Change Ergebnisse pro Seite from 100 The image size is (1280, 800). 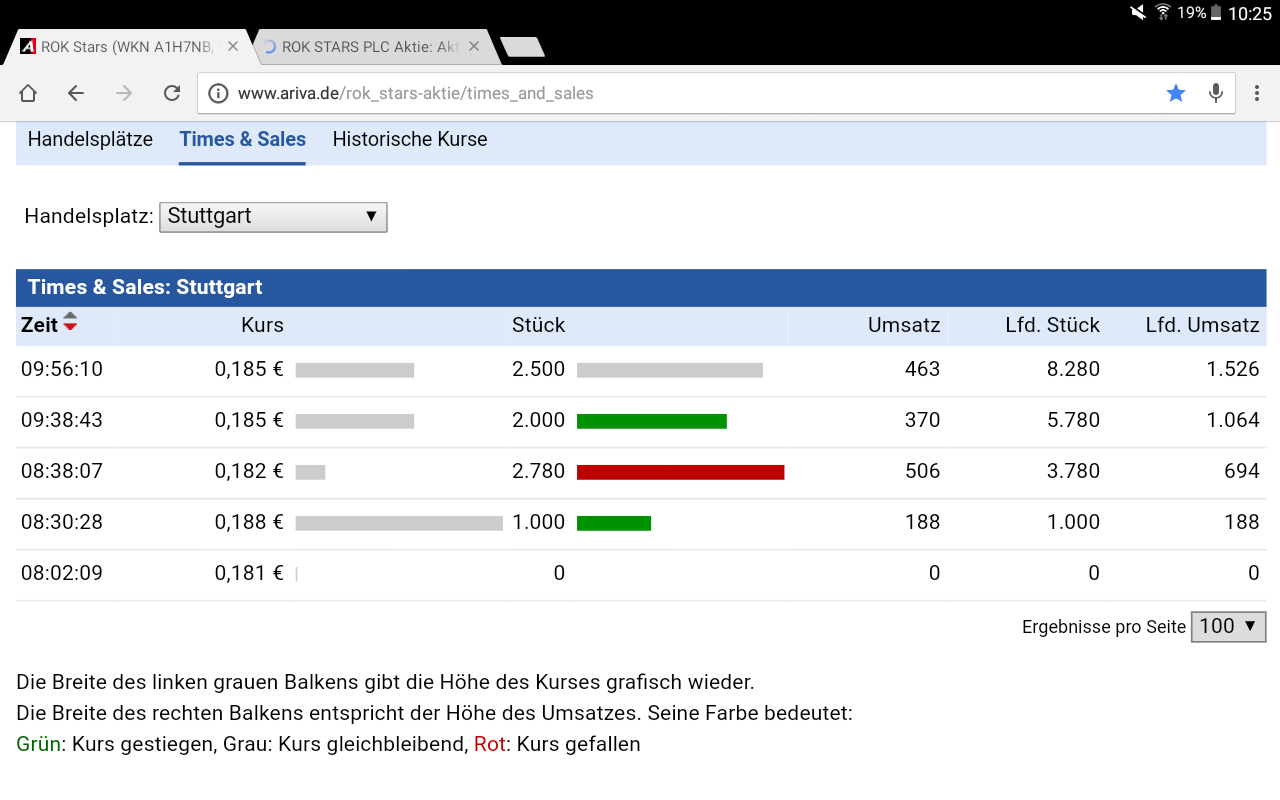(1228, 626)
